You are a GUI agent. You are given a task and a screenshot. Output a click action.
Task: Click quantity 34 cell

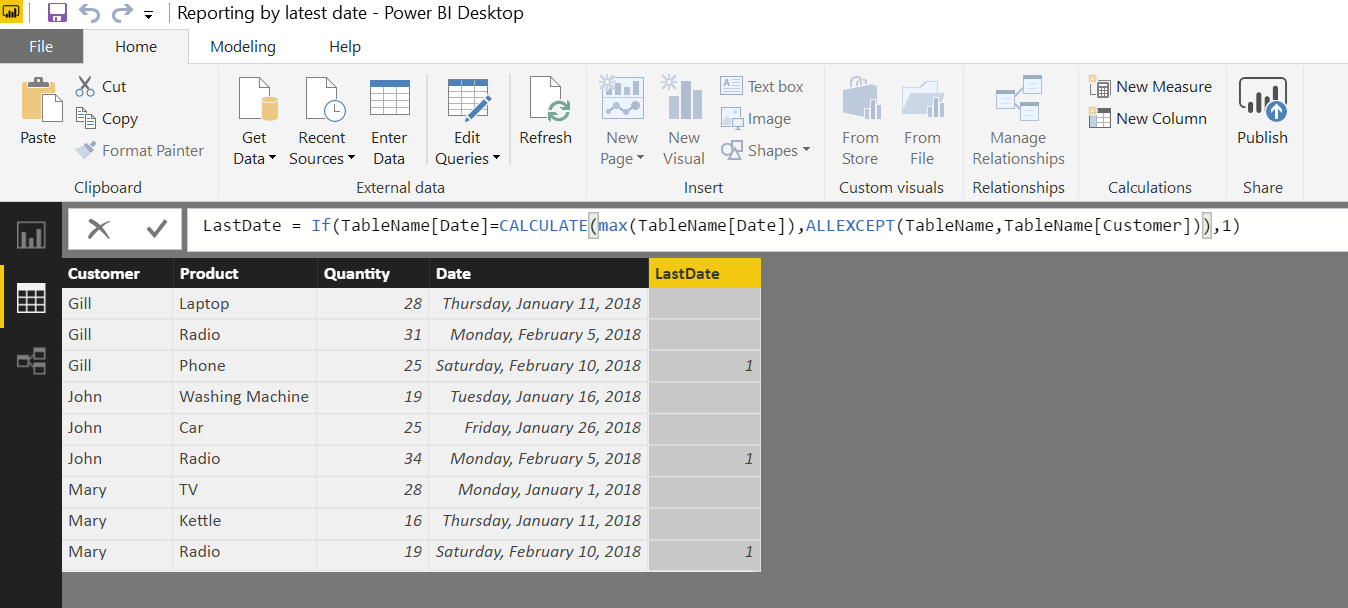pos(372,459)
